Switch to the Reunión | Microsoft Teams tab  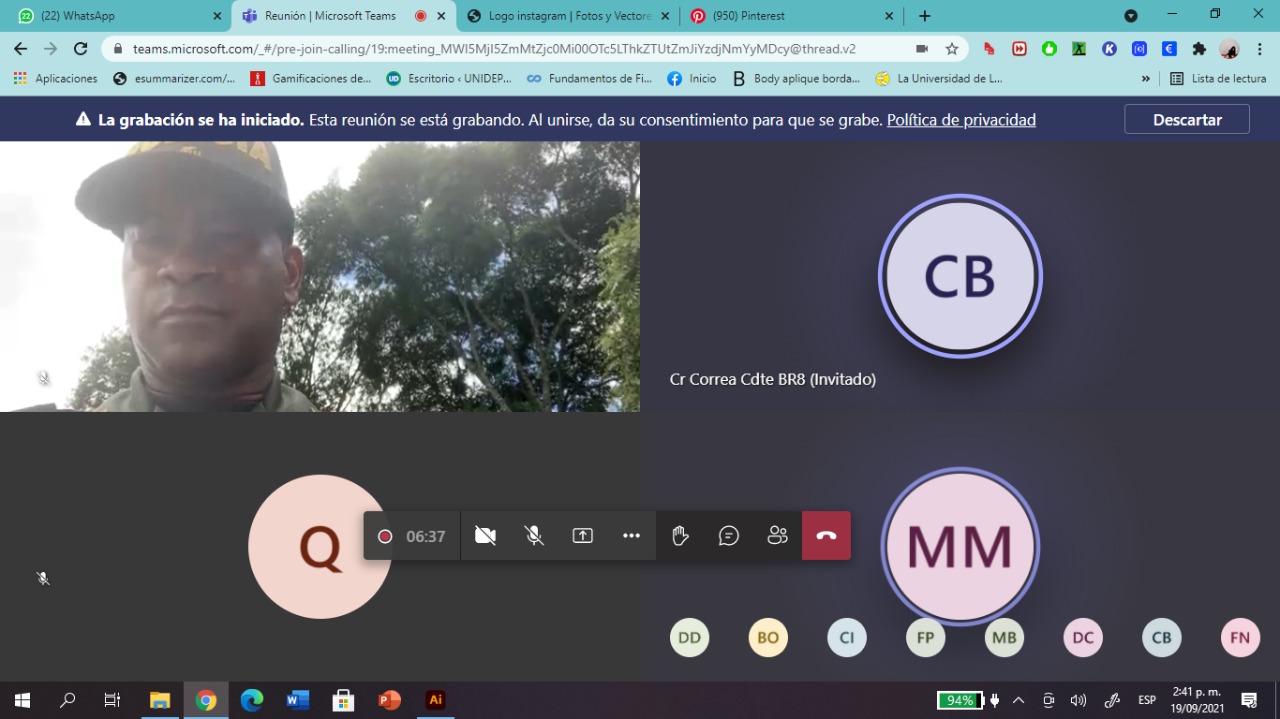343,16
